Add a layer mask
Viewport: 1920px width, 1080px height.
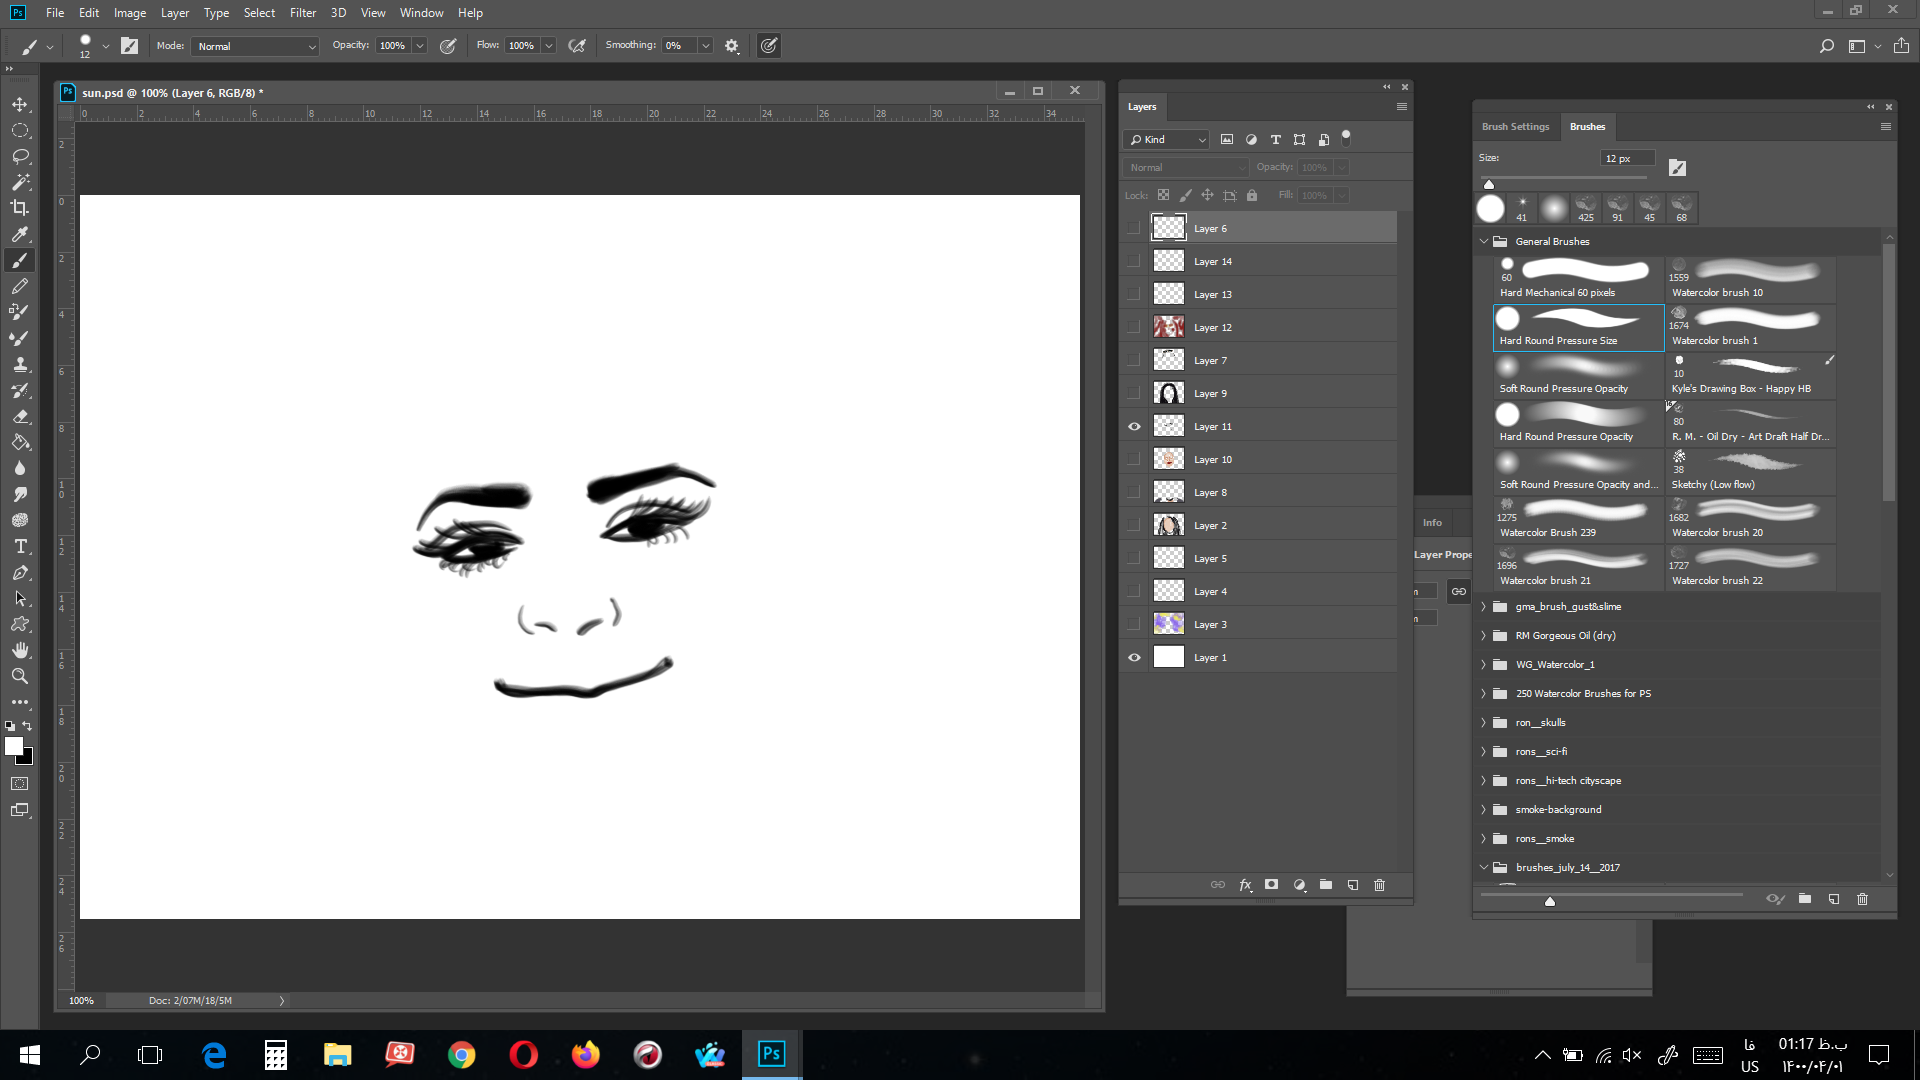tap(1272, 885)
